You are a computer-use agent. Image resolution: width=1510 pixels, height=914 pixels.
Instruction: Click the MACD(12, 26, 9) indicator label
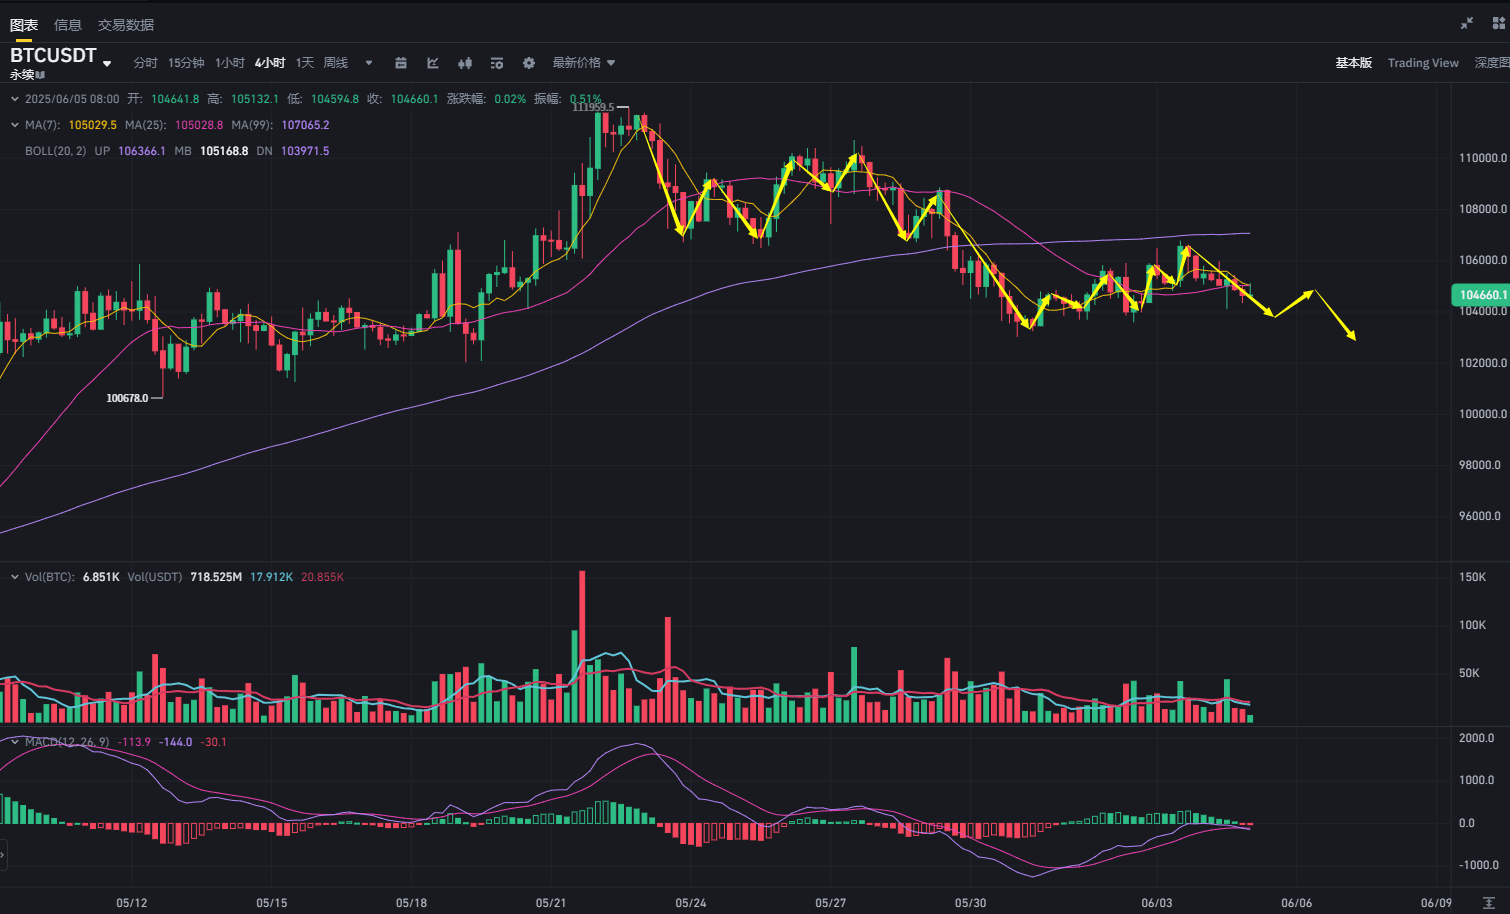[67, 742]
